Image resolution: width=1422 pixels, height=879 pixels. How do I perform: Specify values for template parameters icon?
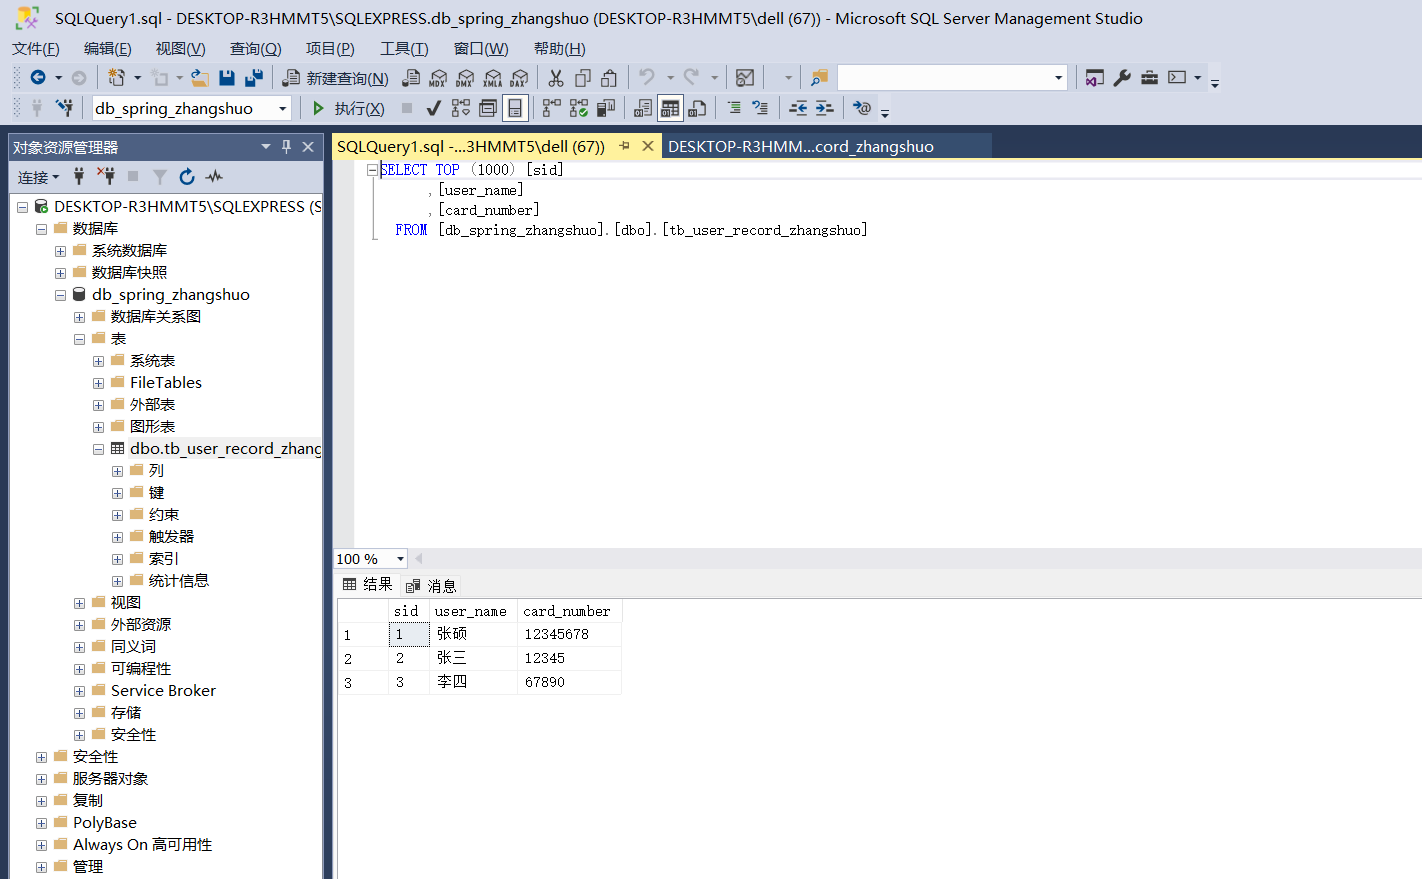coord(862,108)
